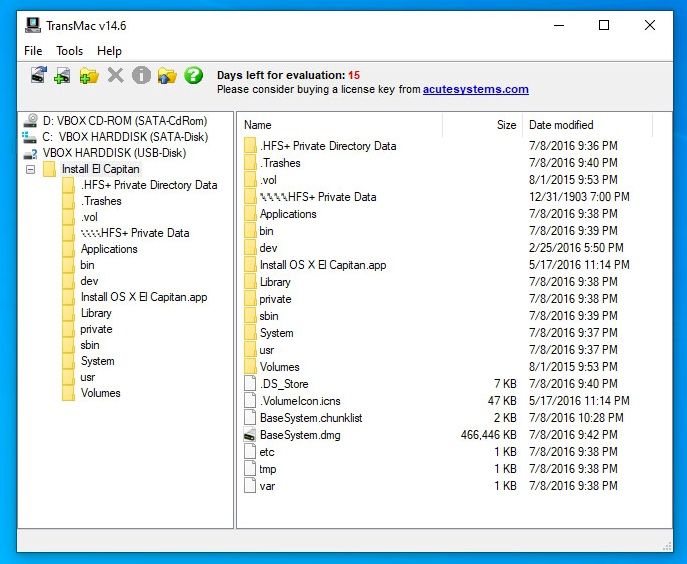The width and height of the screenshot is (687, 564).
Task: Click the refresh drives toolbar icon
Action: point(38,75)
